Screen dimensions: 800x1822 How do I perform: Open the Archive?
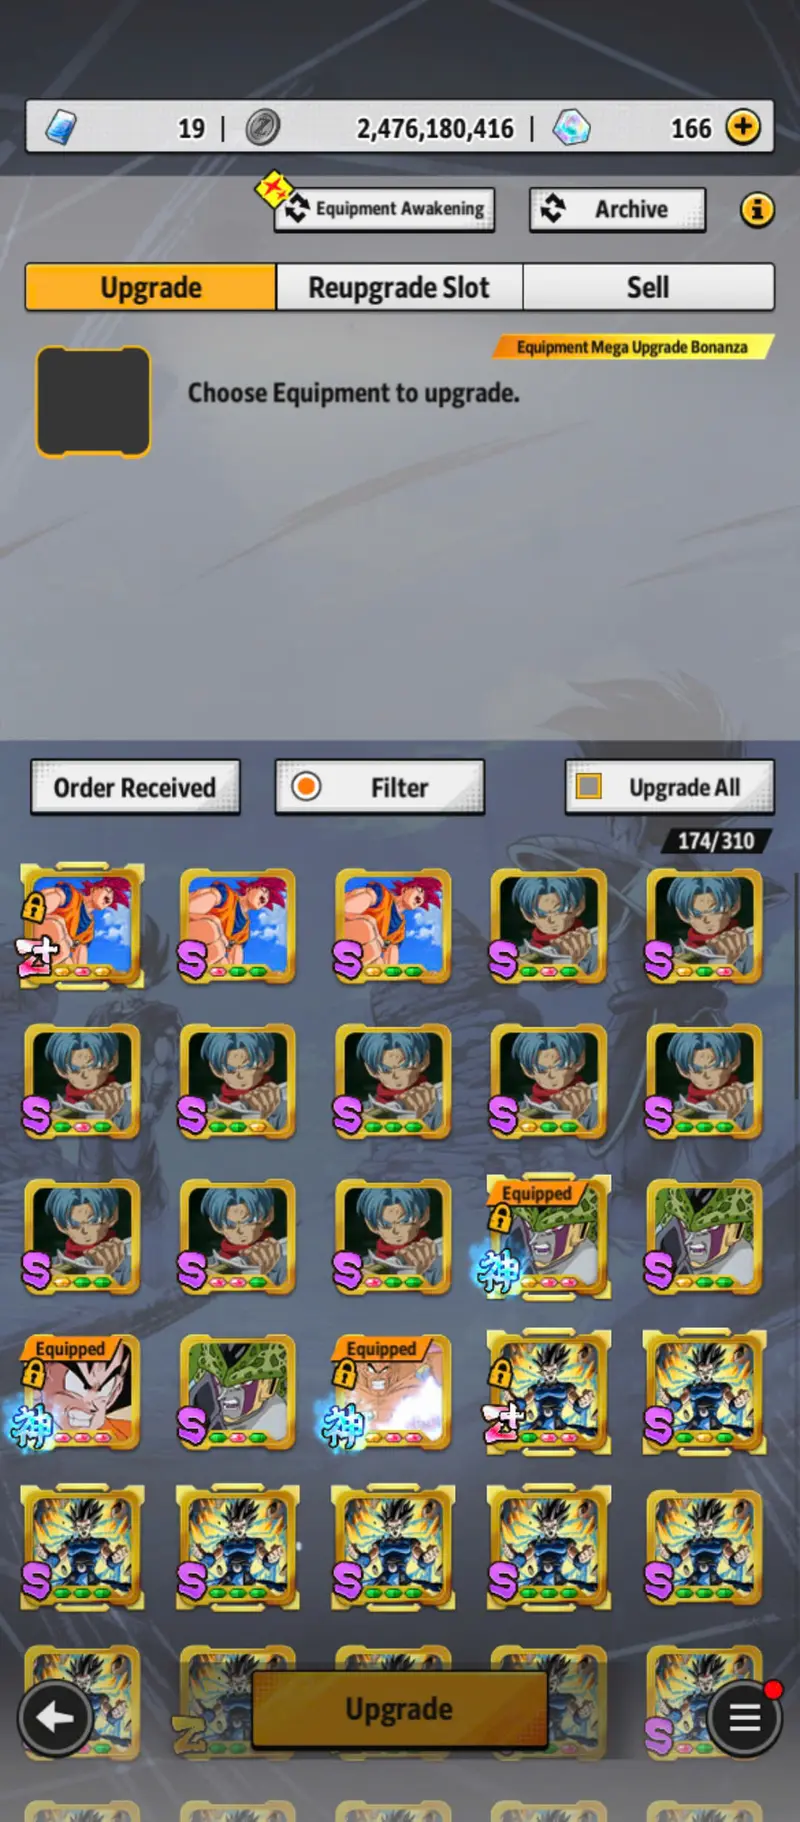[617, 209]
